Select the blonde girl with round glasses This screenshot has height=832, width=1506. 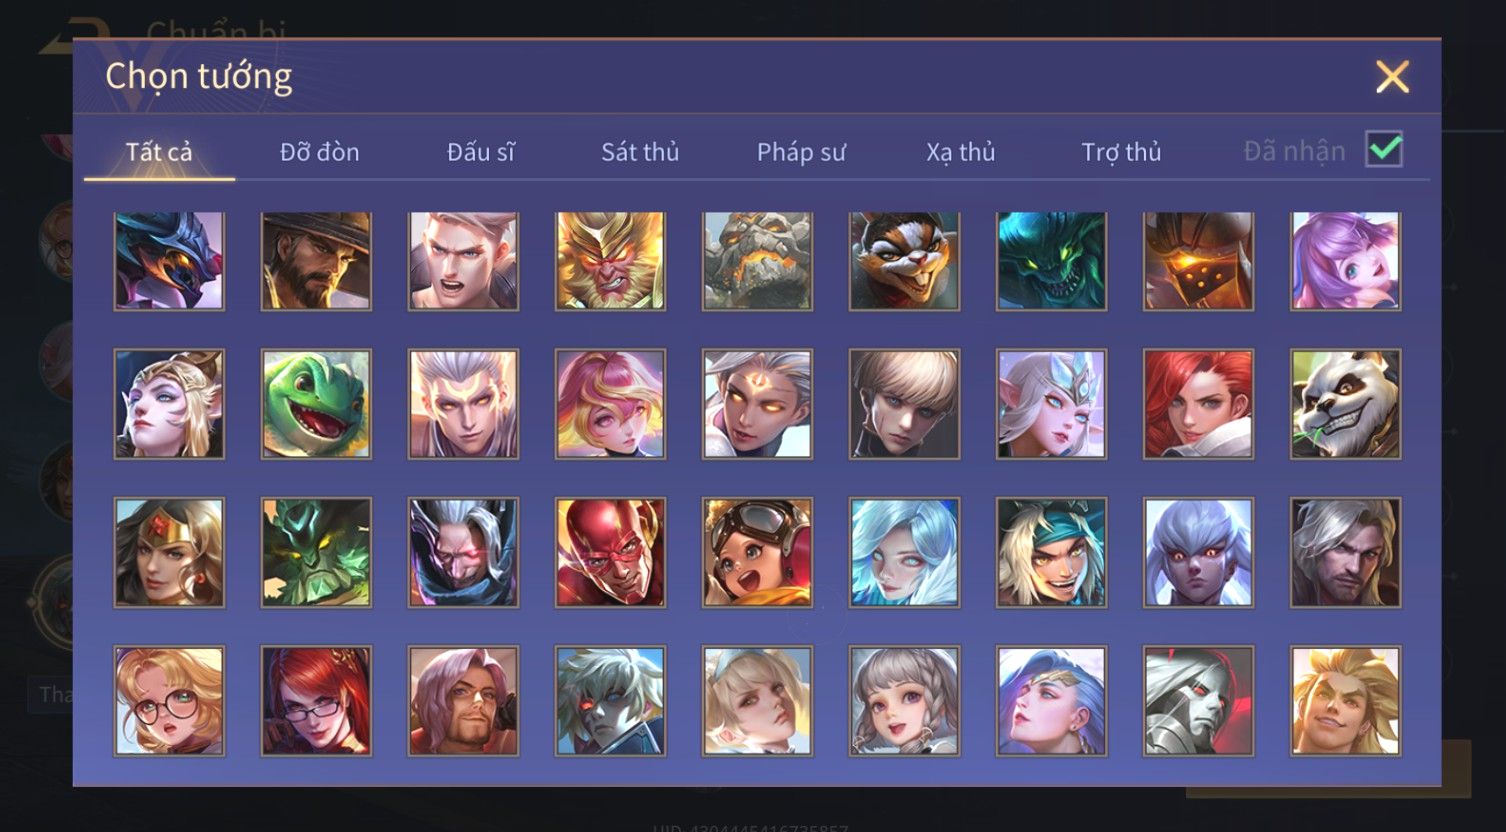(169, 700)
